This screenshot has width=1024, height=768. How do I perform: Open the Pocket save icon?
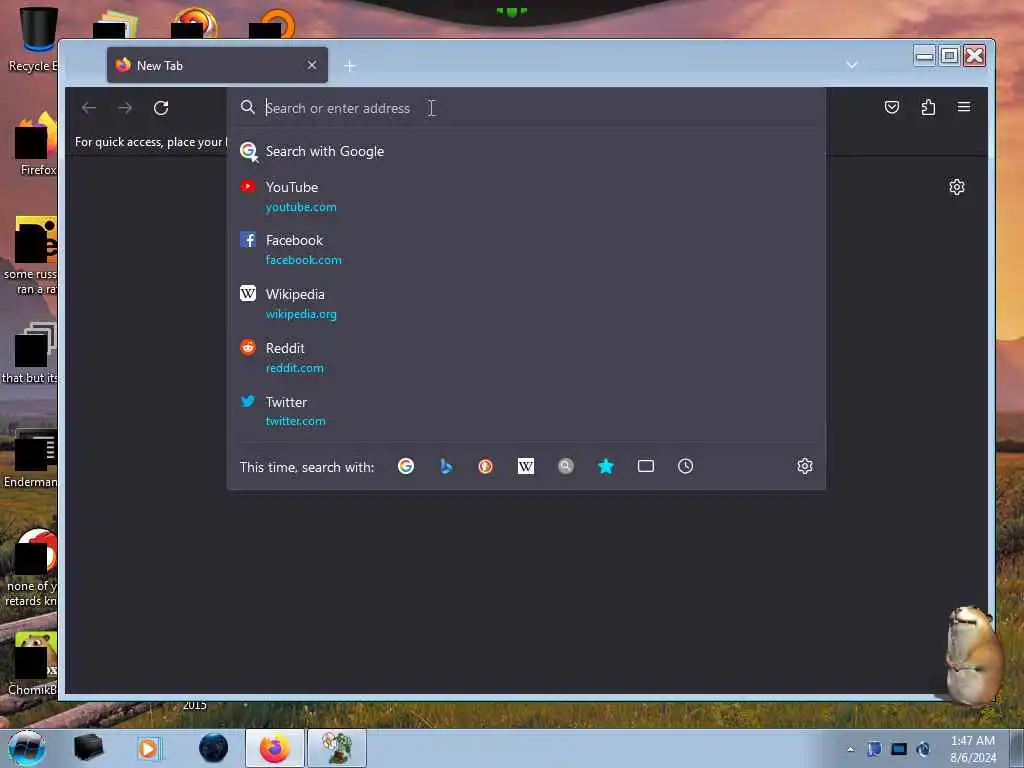(x=891, y=107)
